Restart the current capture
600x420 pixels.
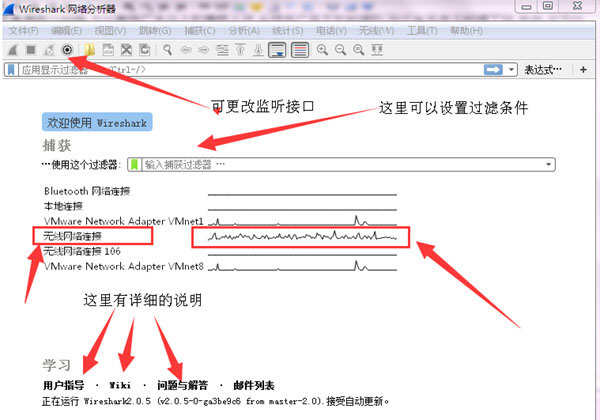click(49, 50)
